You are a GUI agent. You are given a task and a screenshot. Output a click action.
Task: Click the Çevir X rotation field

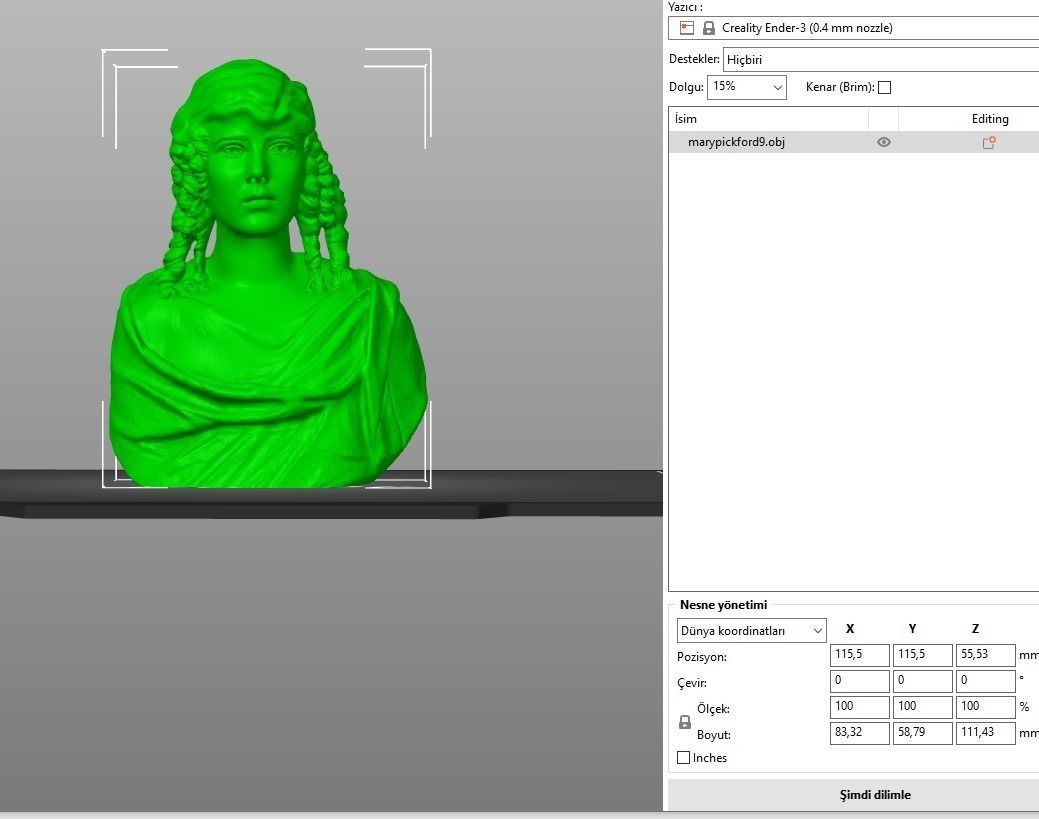pos(859,681)
